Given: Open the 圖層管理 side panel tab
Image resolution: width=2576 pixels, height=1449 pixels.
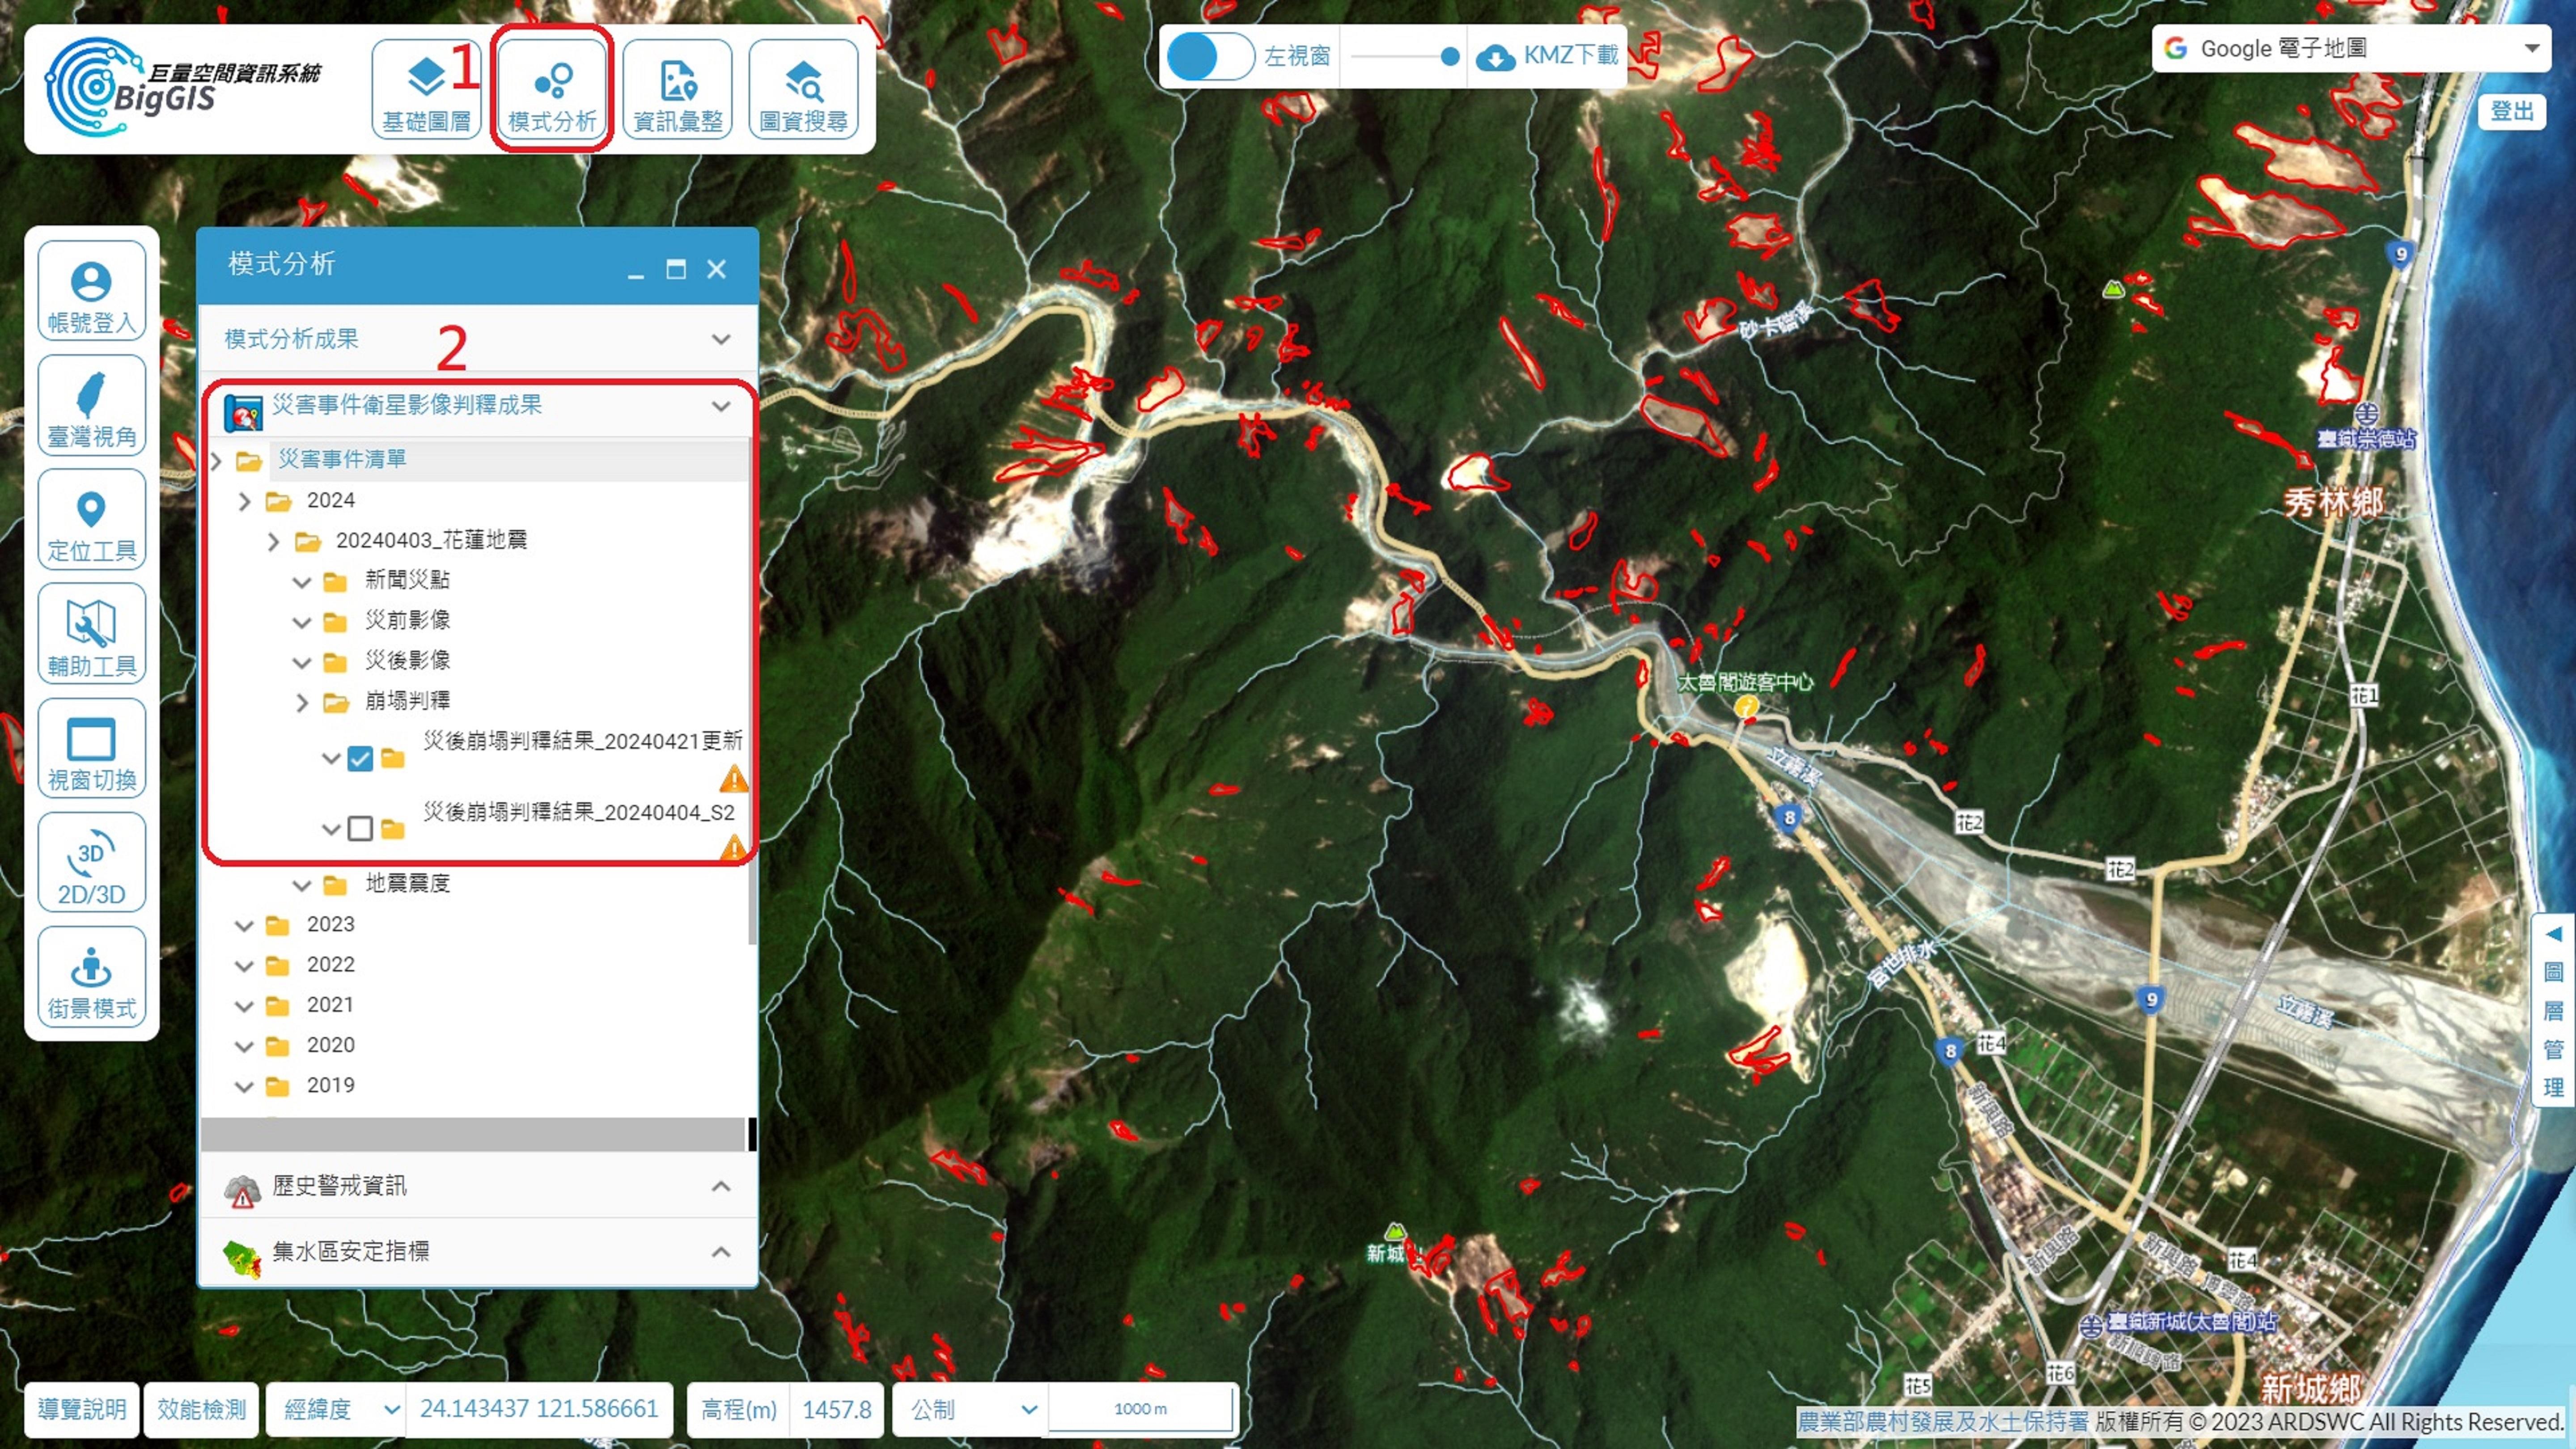Looking at the screenshot, I should tap(2553, 1010).
